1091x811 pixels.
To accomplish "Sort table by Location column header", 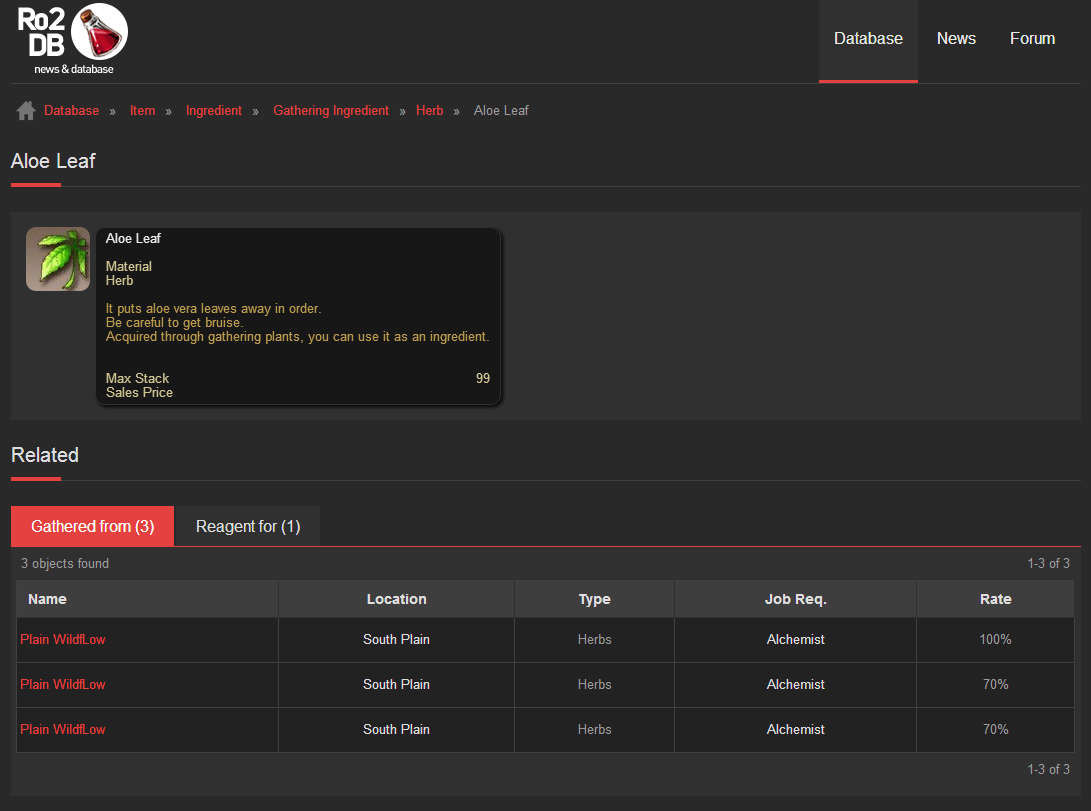I will coord(397,599).
